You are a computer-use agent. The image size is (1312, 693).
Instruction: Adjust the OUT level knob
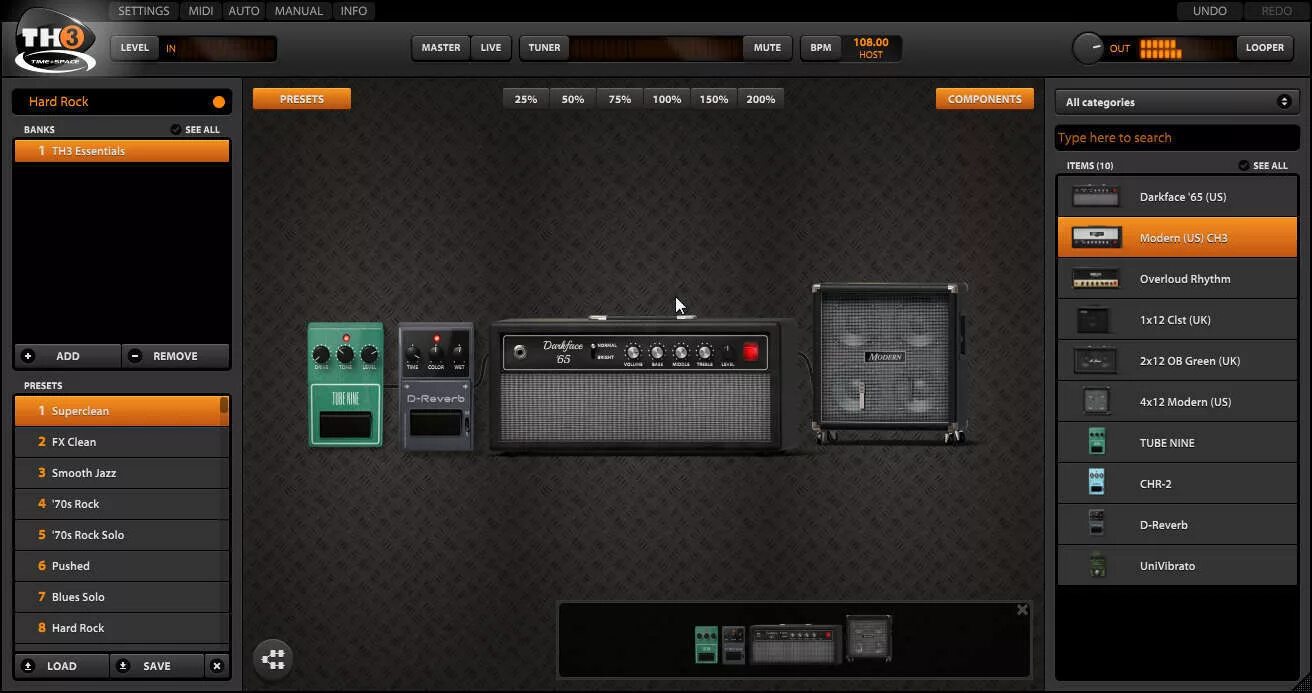click(1087, 46)
